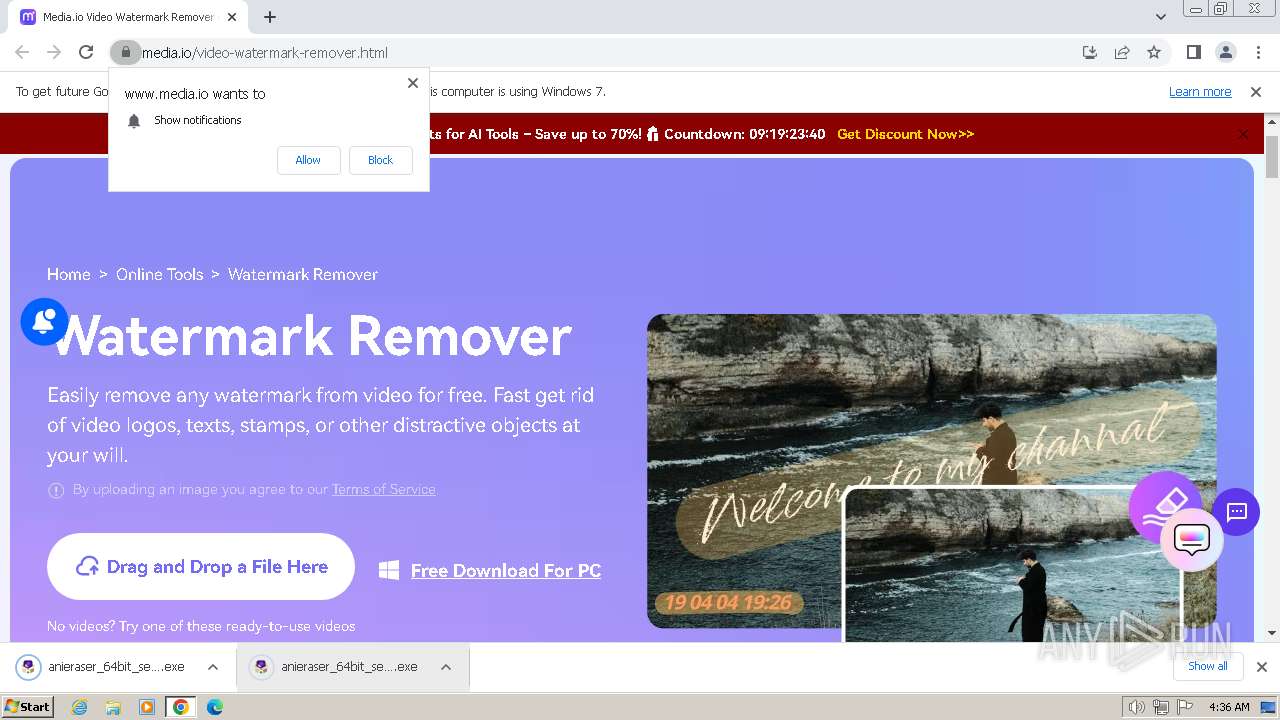This screenshot has height=720, width=1280.
Task: Click the blue notification bell bubble
Action: coord(44,321)
